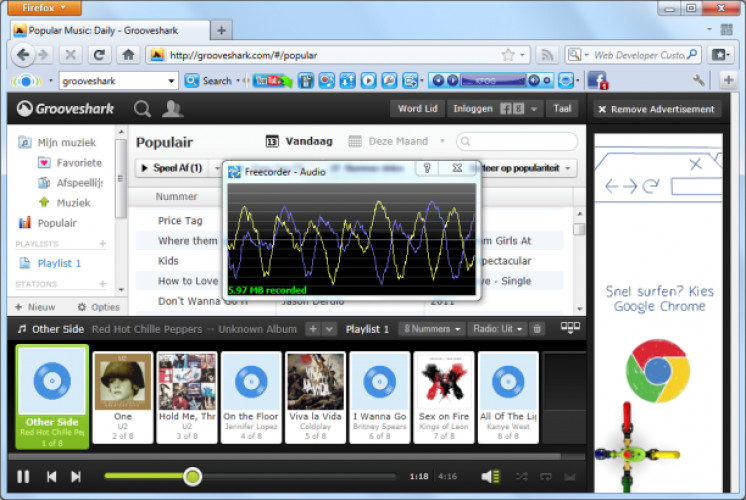Add a new playlist with the plus icon
Screen dimensions: 746x500
coord(102,244)
